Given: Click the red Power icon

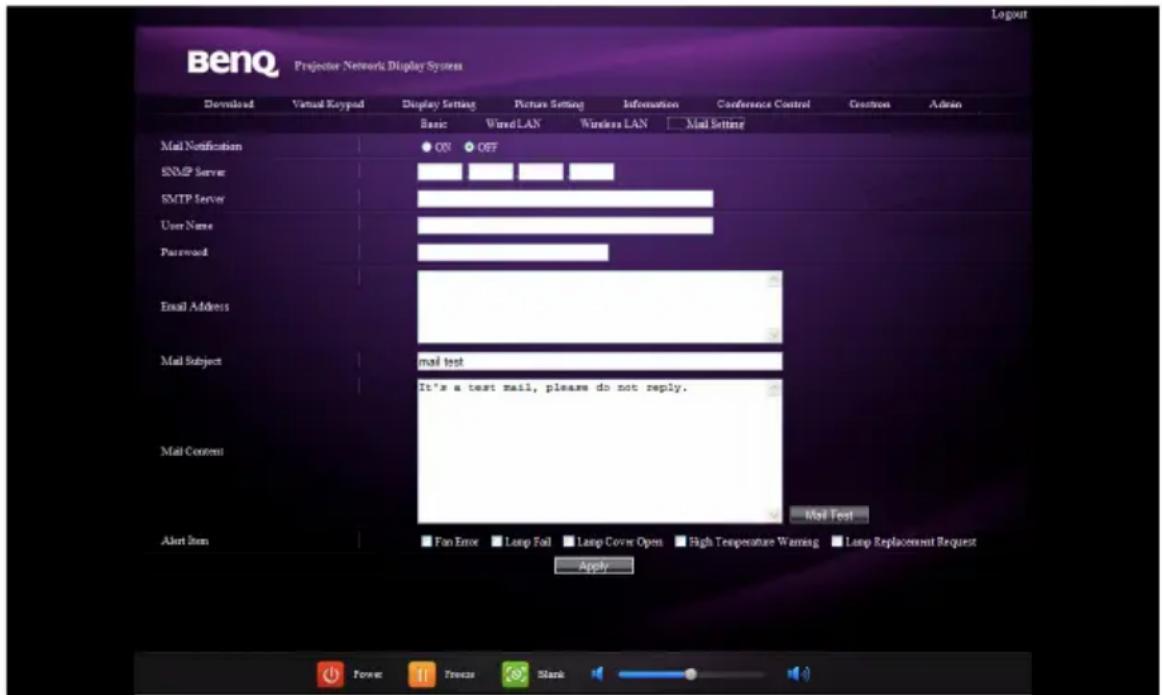Looking at the screenshot, I should pos(331,674).
